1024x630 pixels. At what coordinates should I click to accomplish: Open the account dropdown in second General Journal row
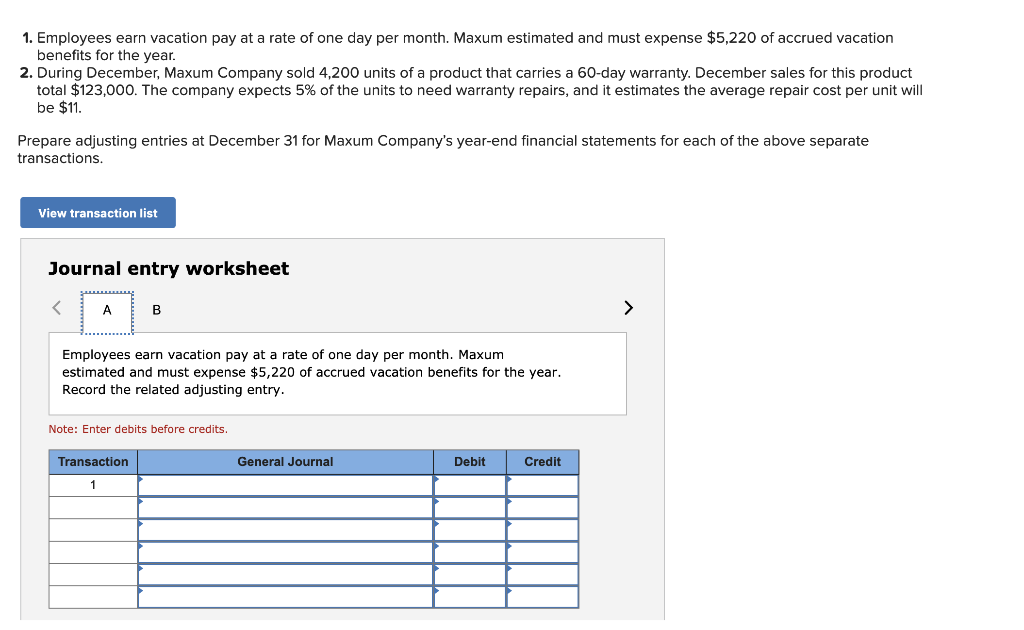(285, 507)
